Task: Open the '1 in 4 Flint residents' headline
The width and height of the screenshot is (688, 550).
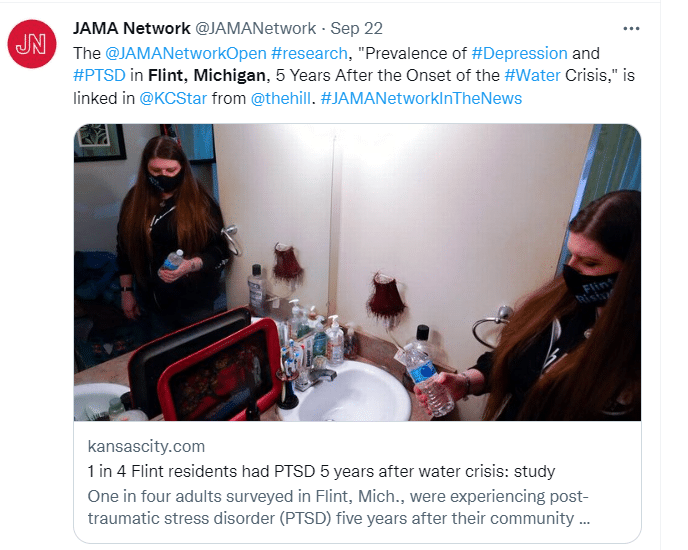Action: [321, 471]
